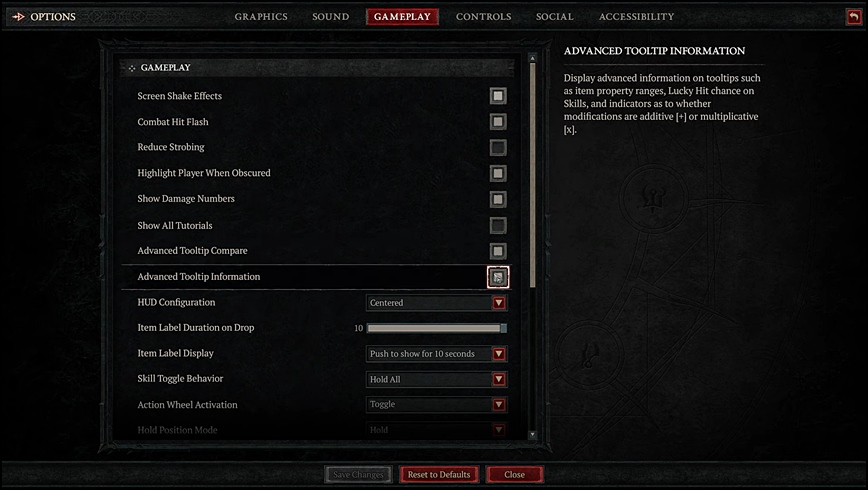Click the Close button at bottom
The width and height of the screenshot is (868, 490).
coord(514,474)
